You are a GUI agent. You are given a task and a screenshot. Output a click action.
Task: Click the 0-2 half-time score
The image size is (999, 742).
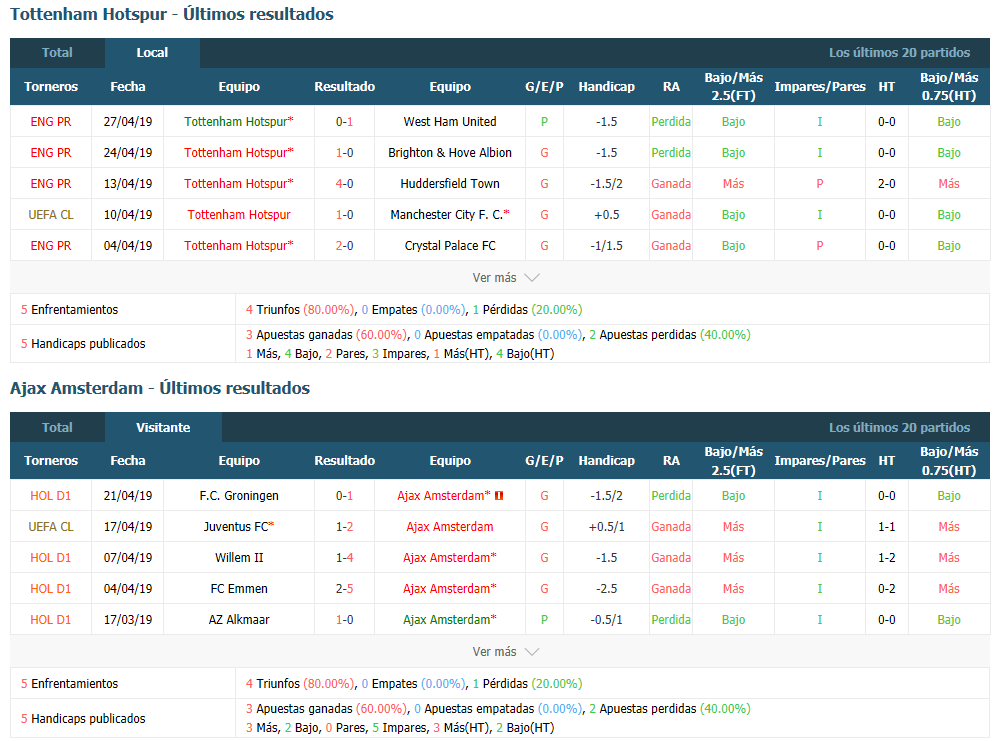click(887, 589)
